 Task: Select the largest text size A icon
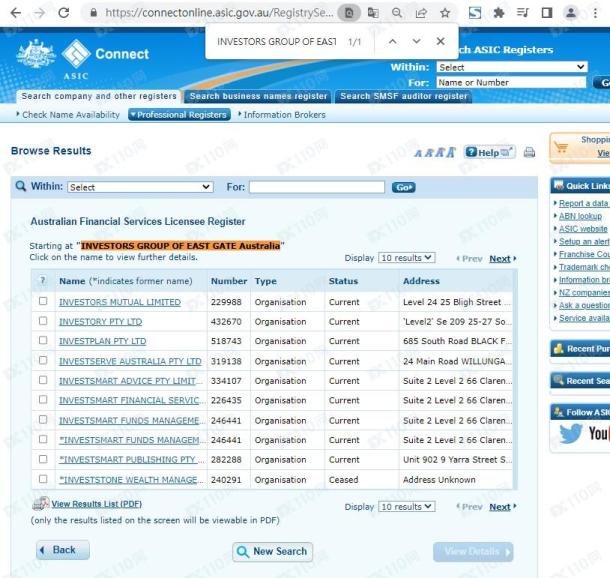point(450,152)
